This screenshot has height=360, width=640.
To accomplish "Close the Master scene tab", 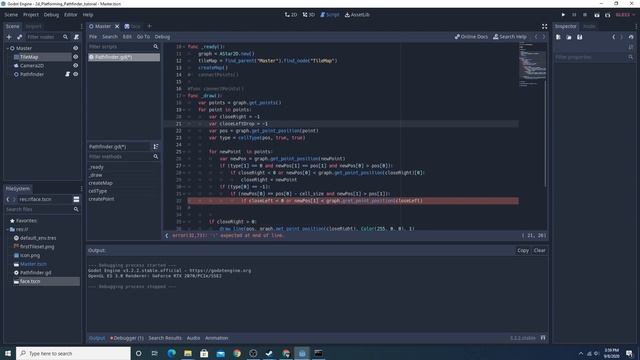I will pos(117,26).
